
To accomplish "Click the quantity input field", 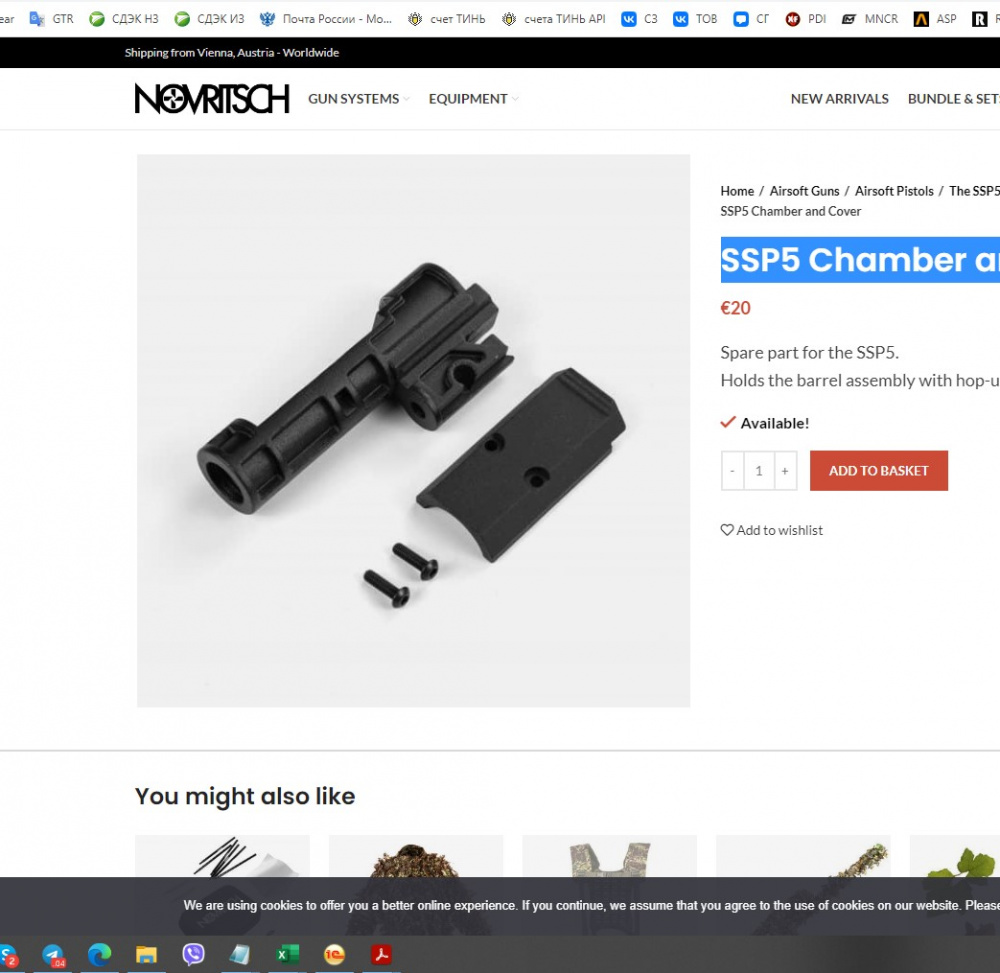I will (x=759, y=471).
